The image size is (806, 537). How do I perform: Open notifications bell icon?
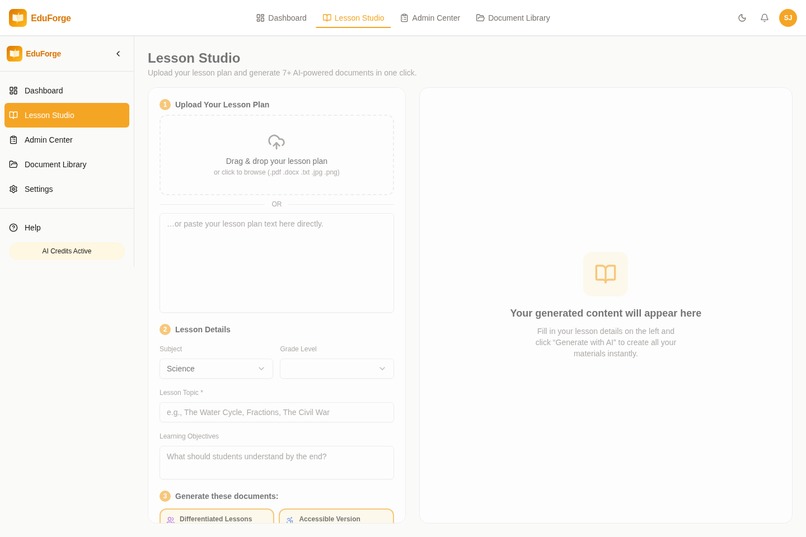point(764,18)
